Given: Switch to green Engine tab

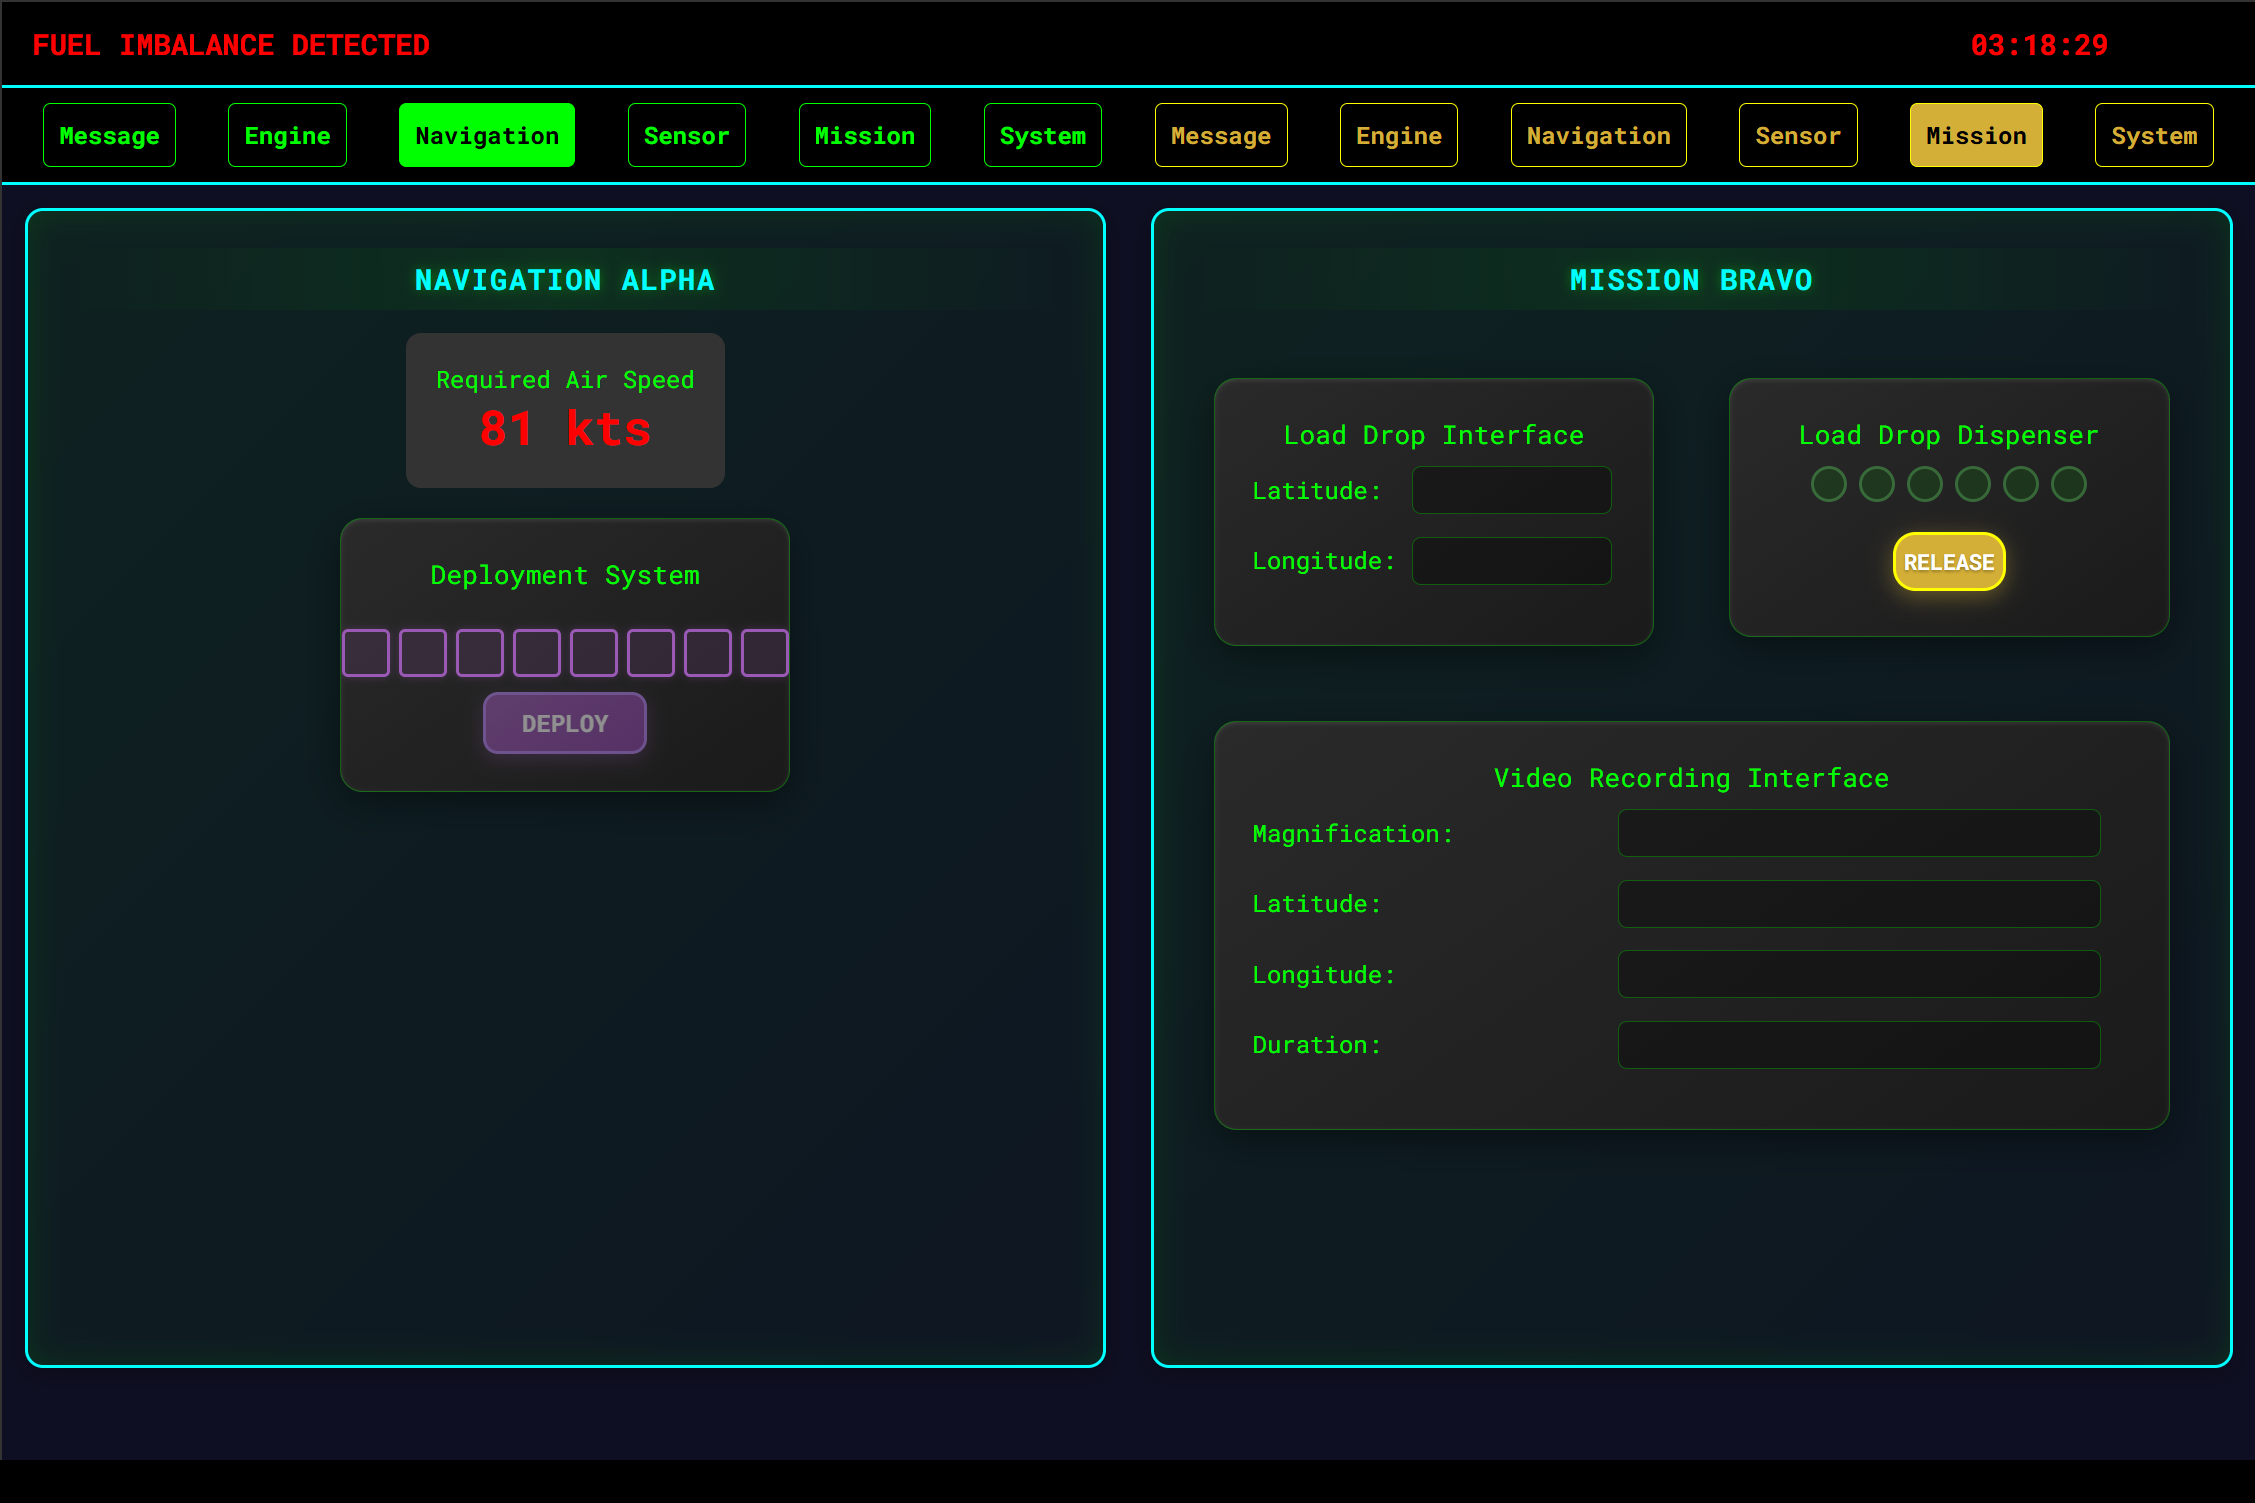Looking at the screenshot, I should pyautogui.click(x=287, y=135).
